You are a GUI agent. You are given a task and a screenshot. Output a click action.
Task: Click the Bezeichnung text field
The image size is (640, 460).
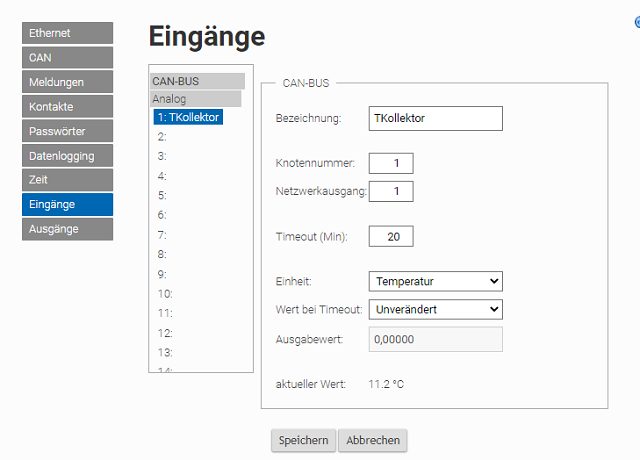coord(436,118)
